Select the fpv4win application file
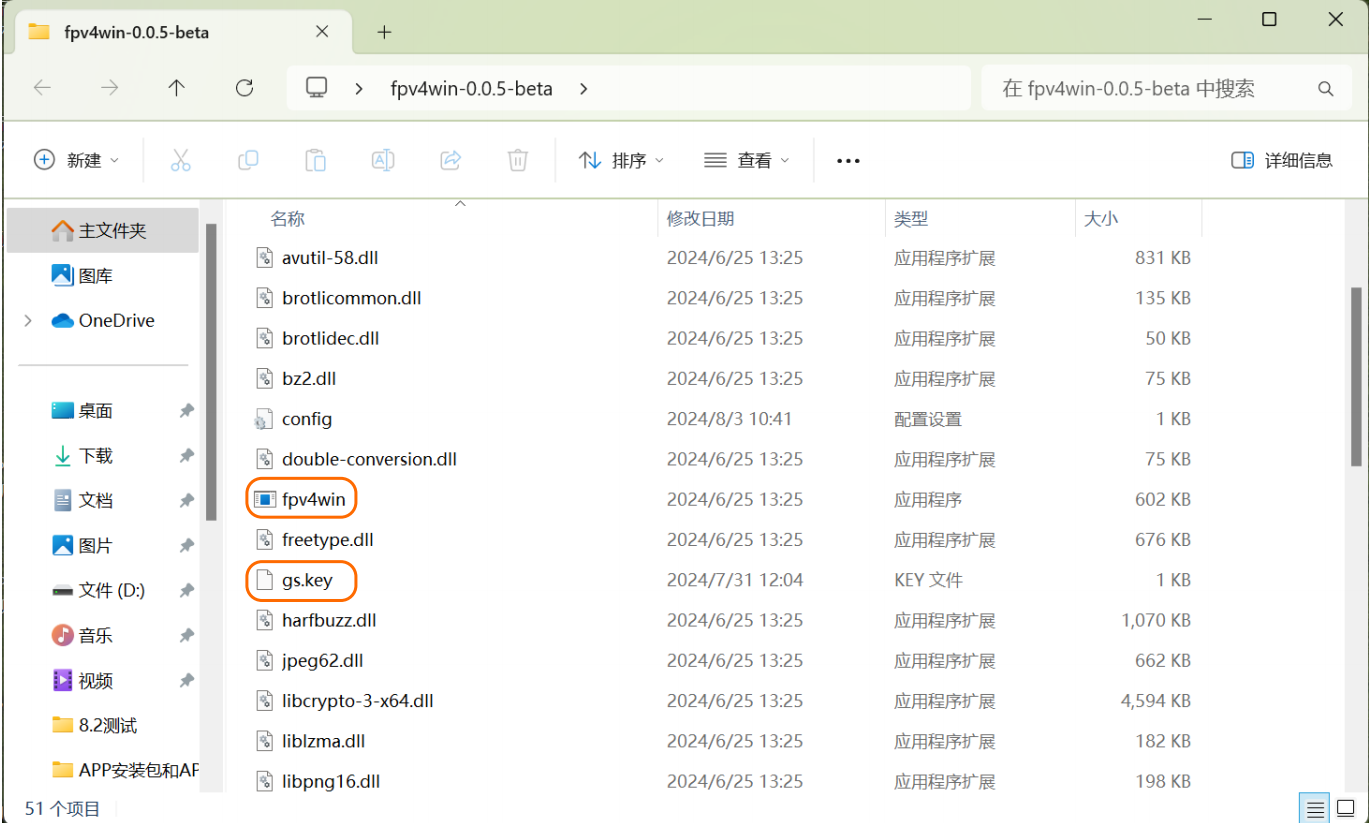Image resolution: width=1369 pixels, height=823 pixels. pos(313,499)
